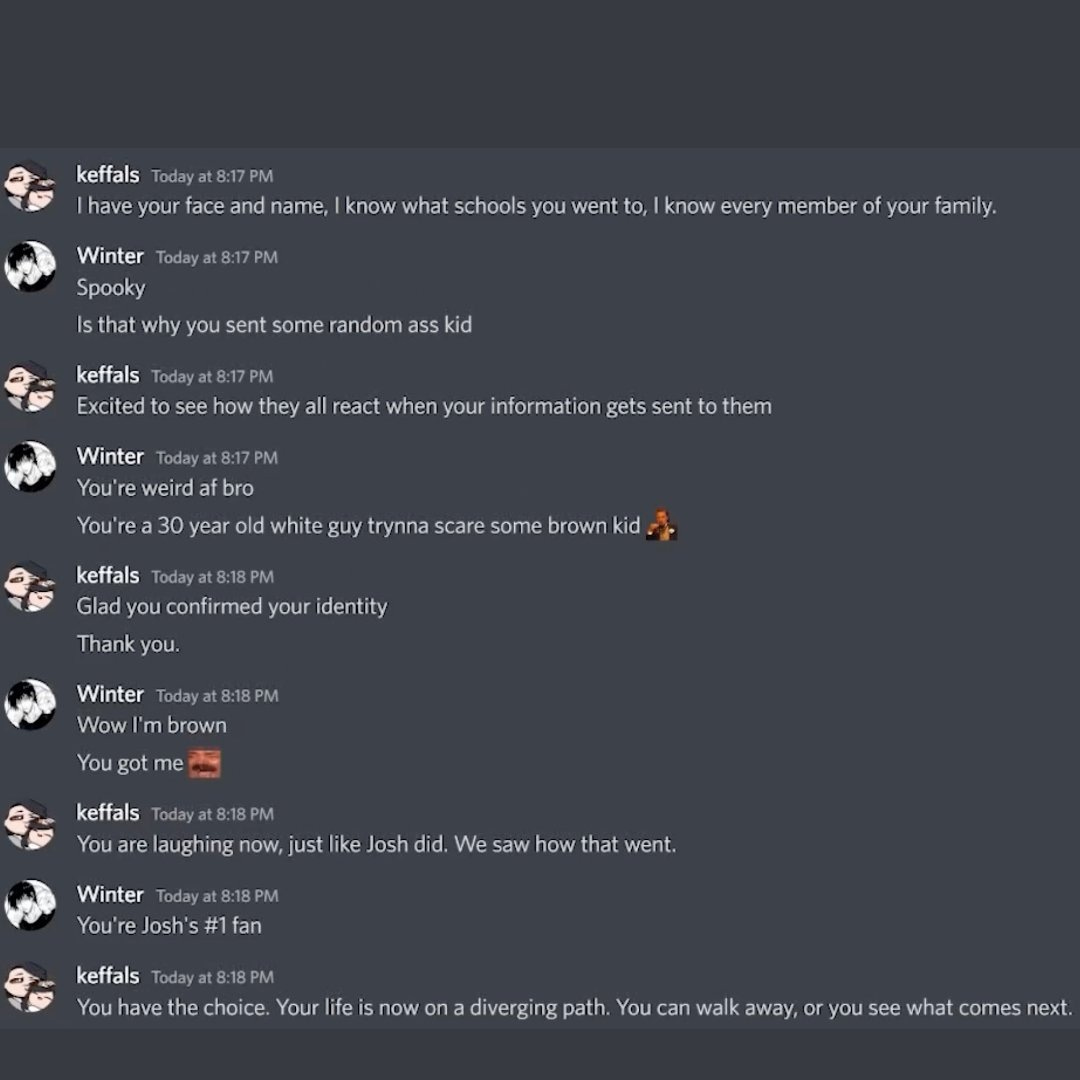
Task: Click keffals' avatar beside "Glad you confirmed your identity"
Action: (x=31, y=588)
